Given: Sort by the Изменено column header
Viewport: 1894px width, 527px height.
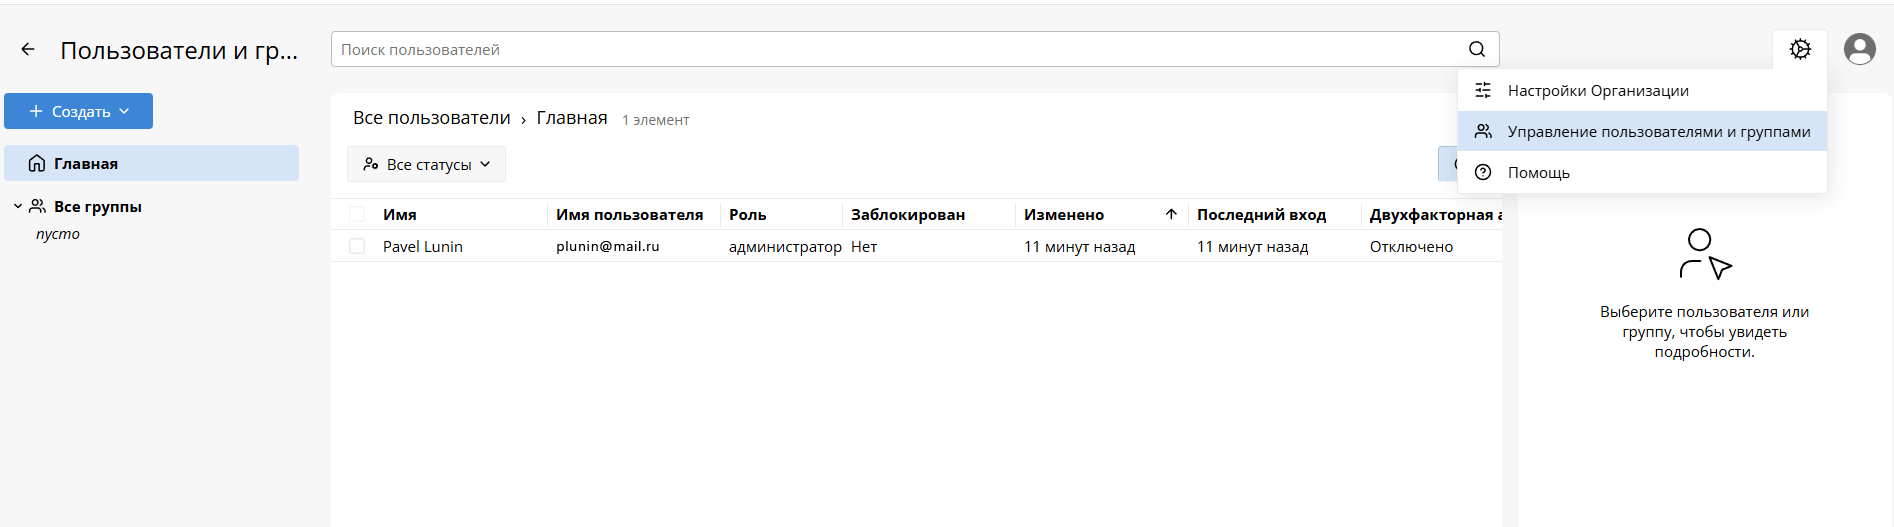Looking at the screenshot, I should point(1064,214).
